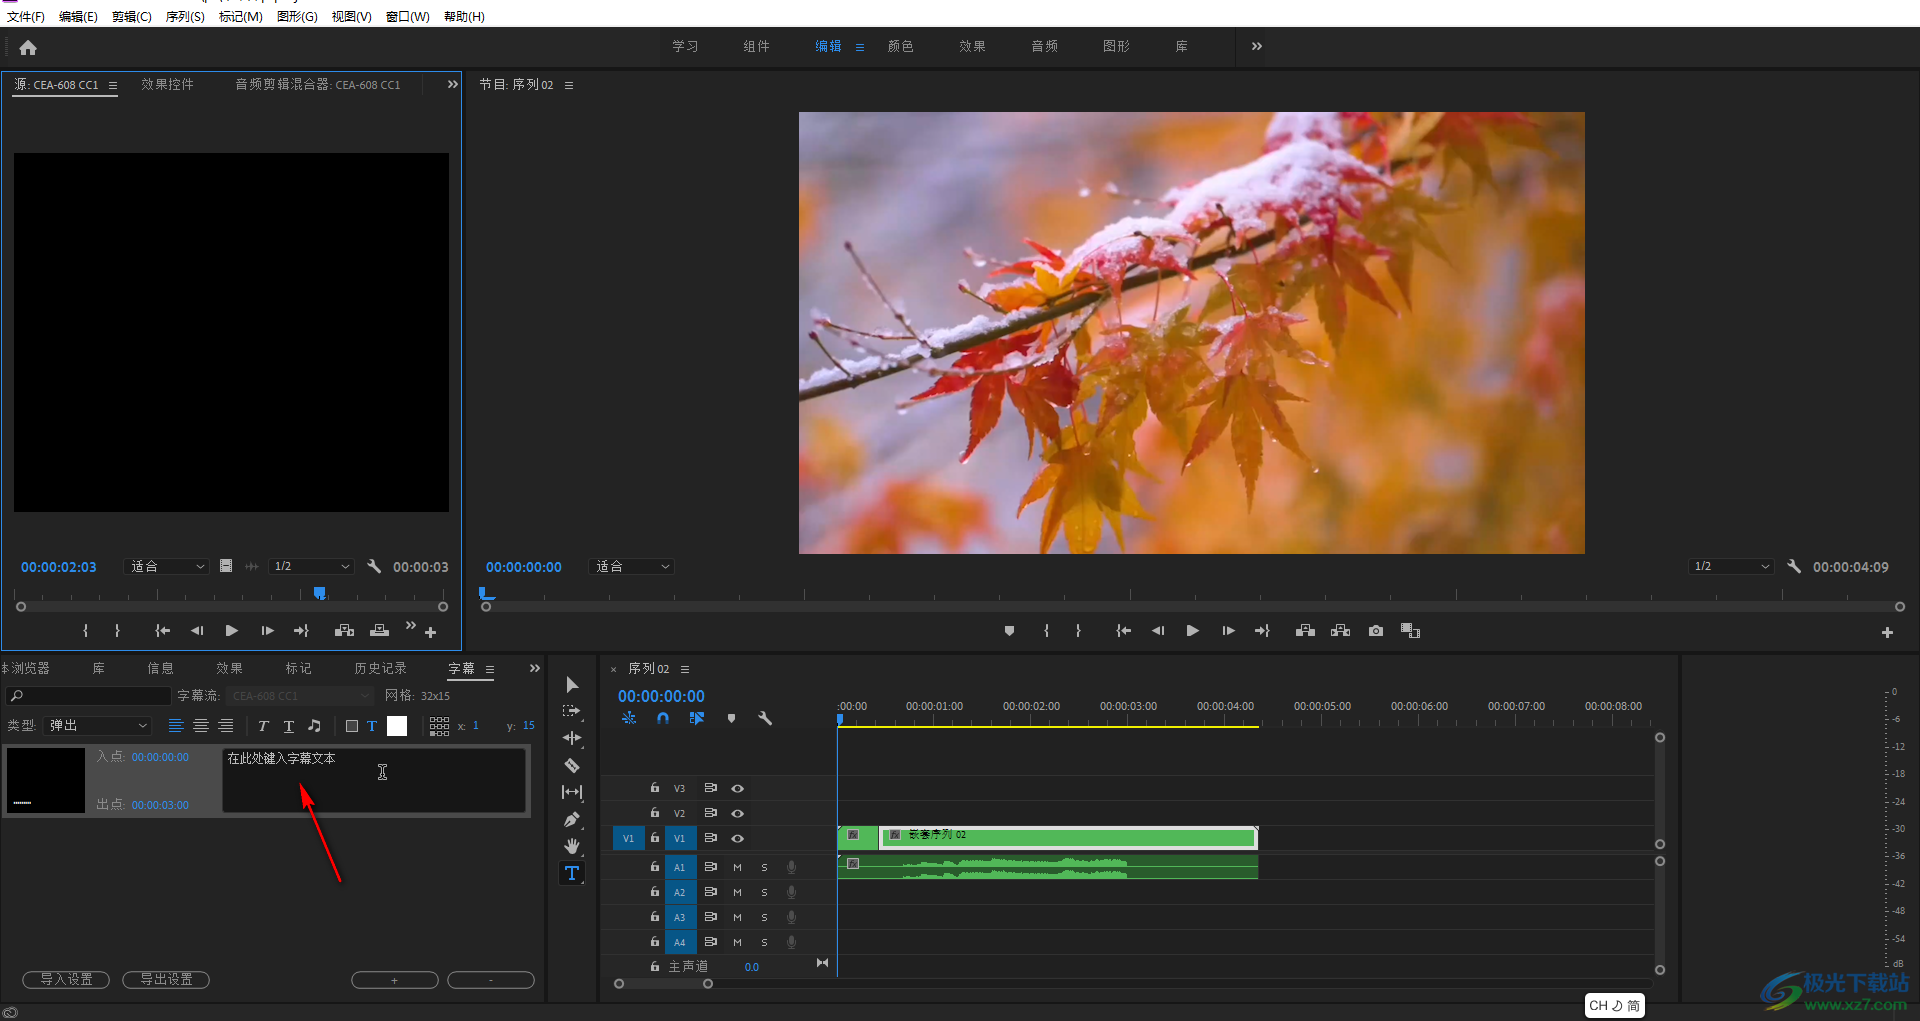Click 导出设置 button
The height and width of the screenshot is (1021, 1920).
166,980
